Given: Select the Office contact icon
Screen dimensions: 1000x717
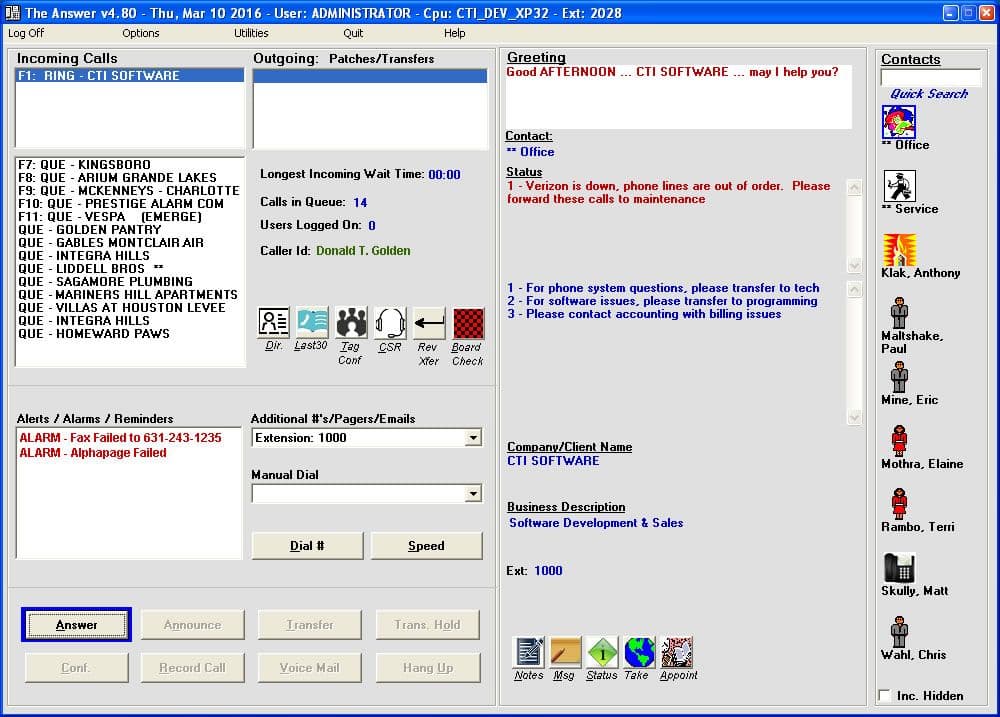Looking at the screenshot, I should [897, 120].
